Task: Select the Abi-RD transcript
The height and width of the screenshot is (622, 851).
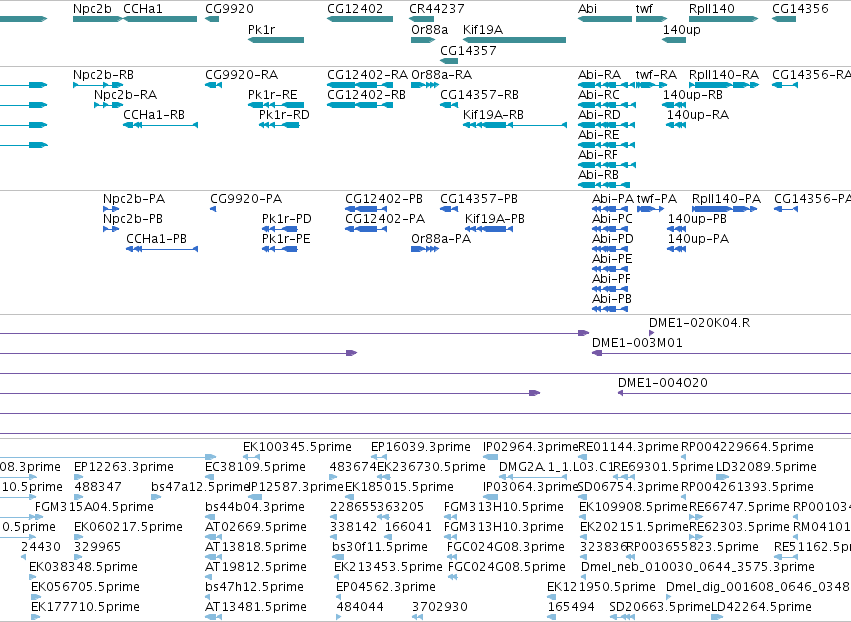Action: click(x=606, y=125)
